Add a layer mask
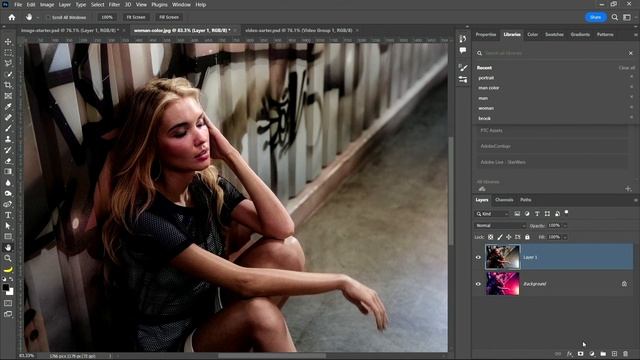 click(x=580, y=354)
